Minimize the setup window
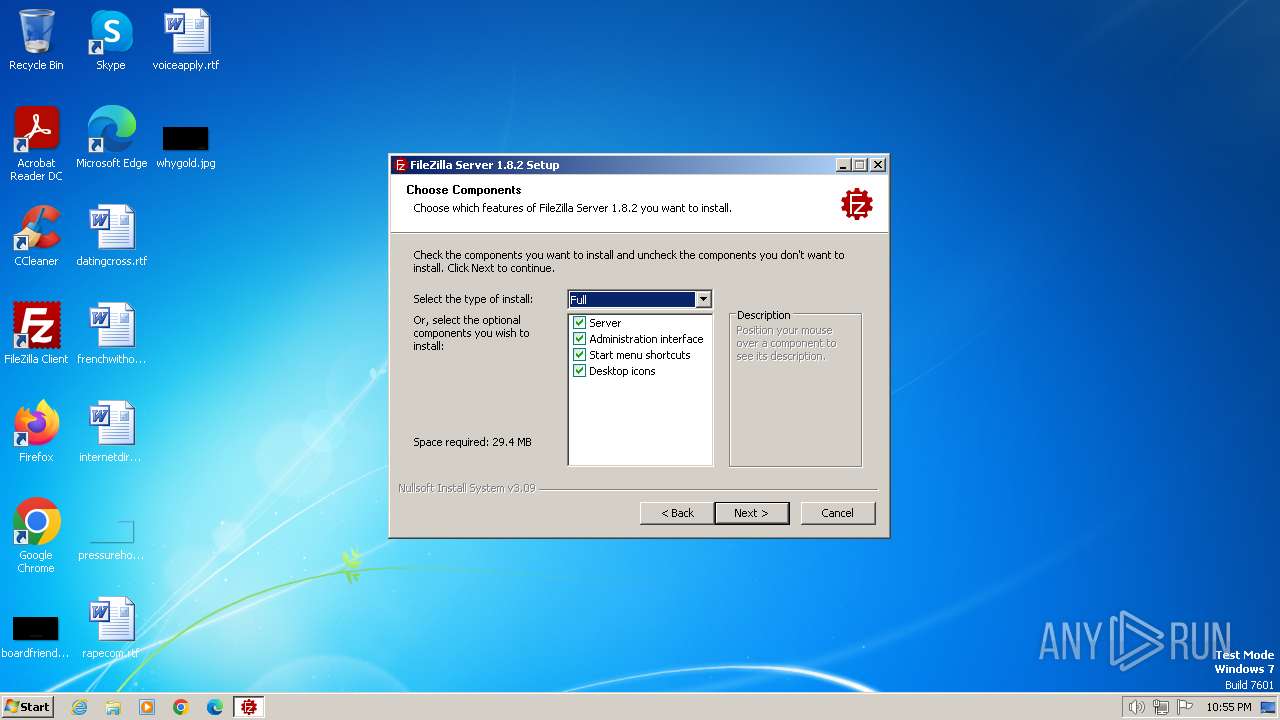This screenshot has height=720, width=1280. coord(844,165)
